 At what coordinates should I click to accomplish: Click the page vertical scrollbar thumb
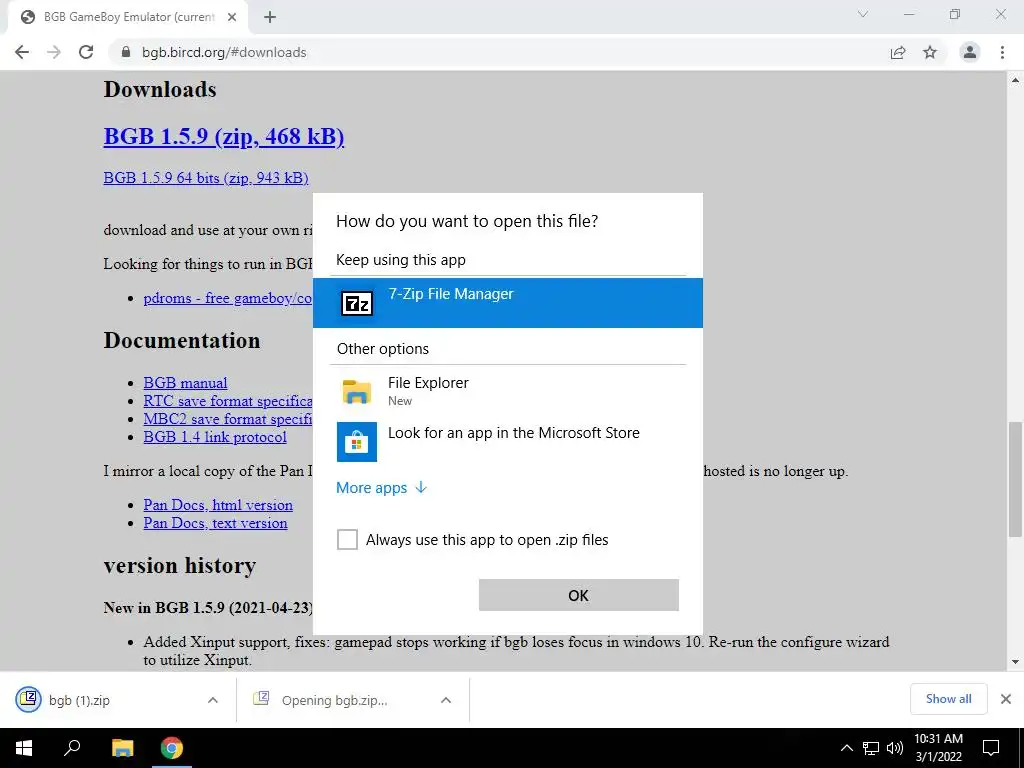(x=1015, y=478)
